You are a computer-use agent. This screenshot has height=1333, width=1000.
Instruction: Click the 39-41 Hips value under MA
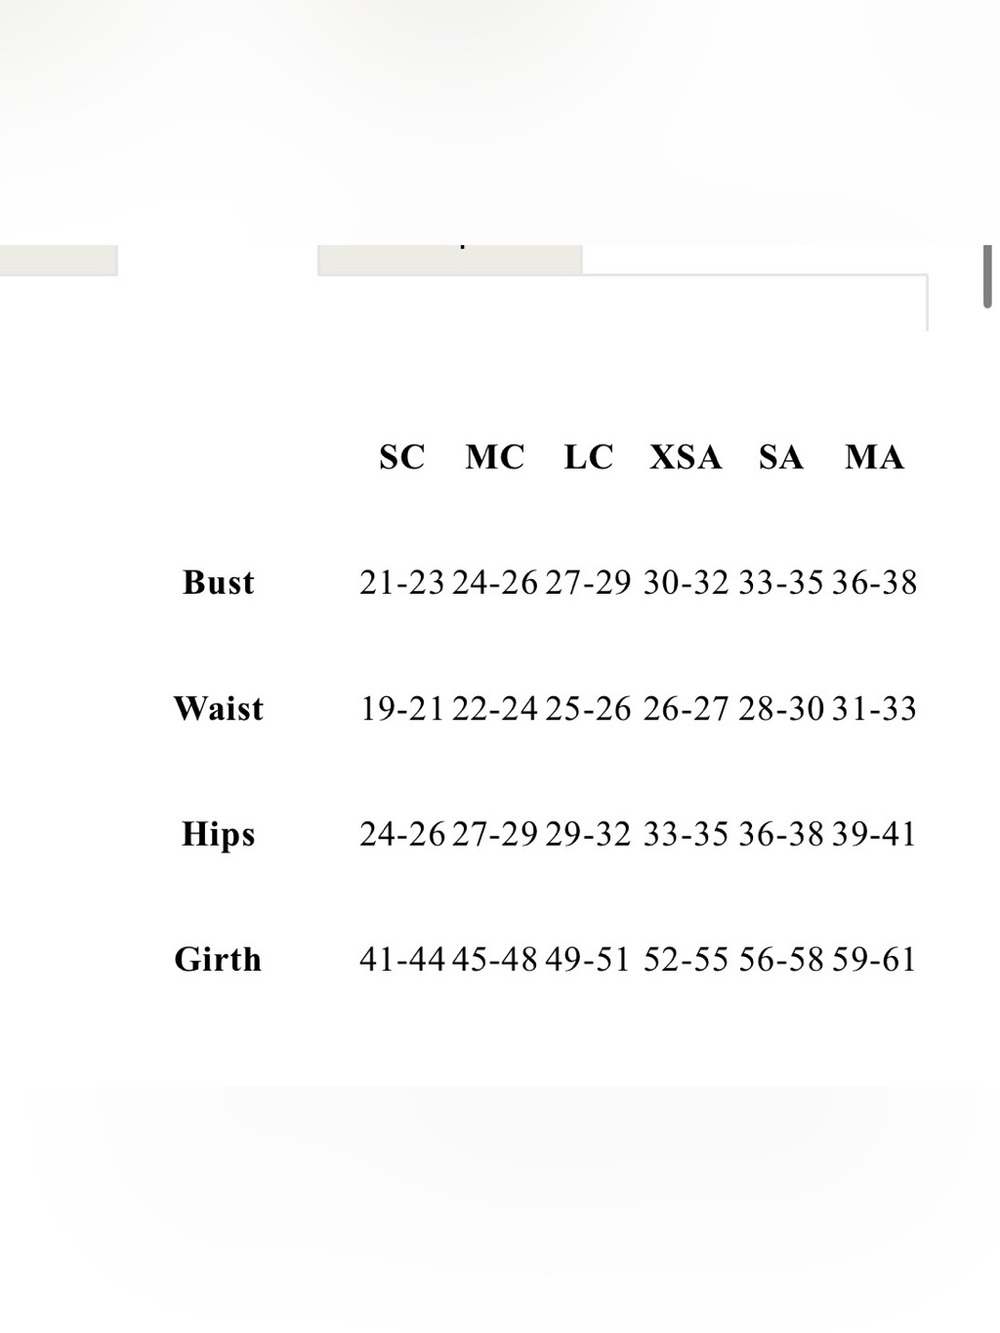coord(874,834)
